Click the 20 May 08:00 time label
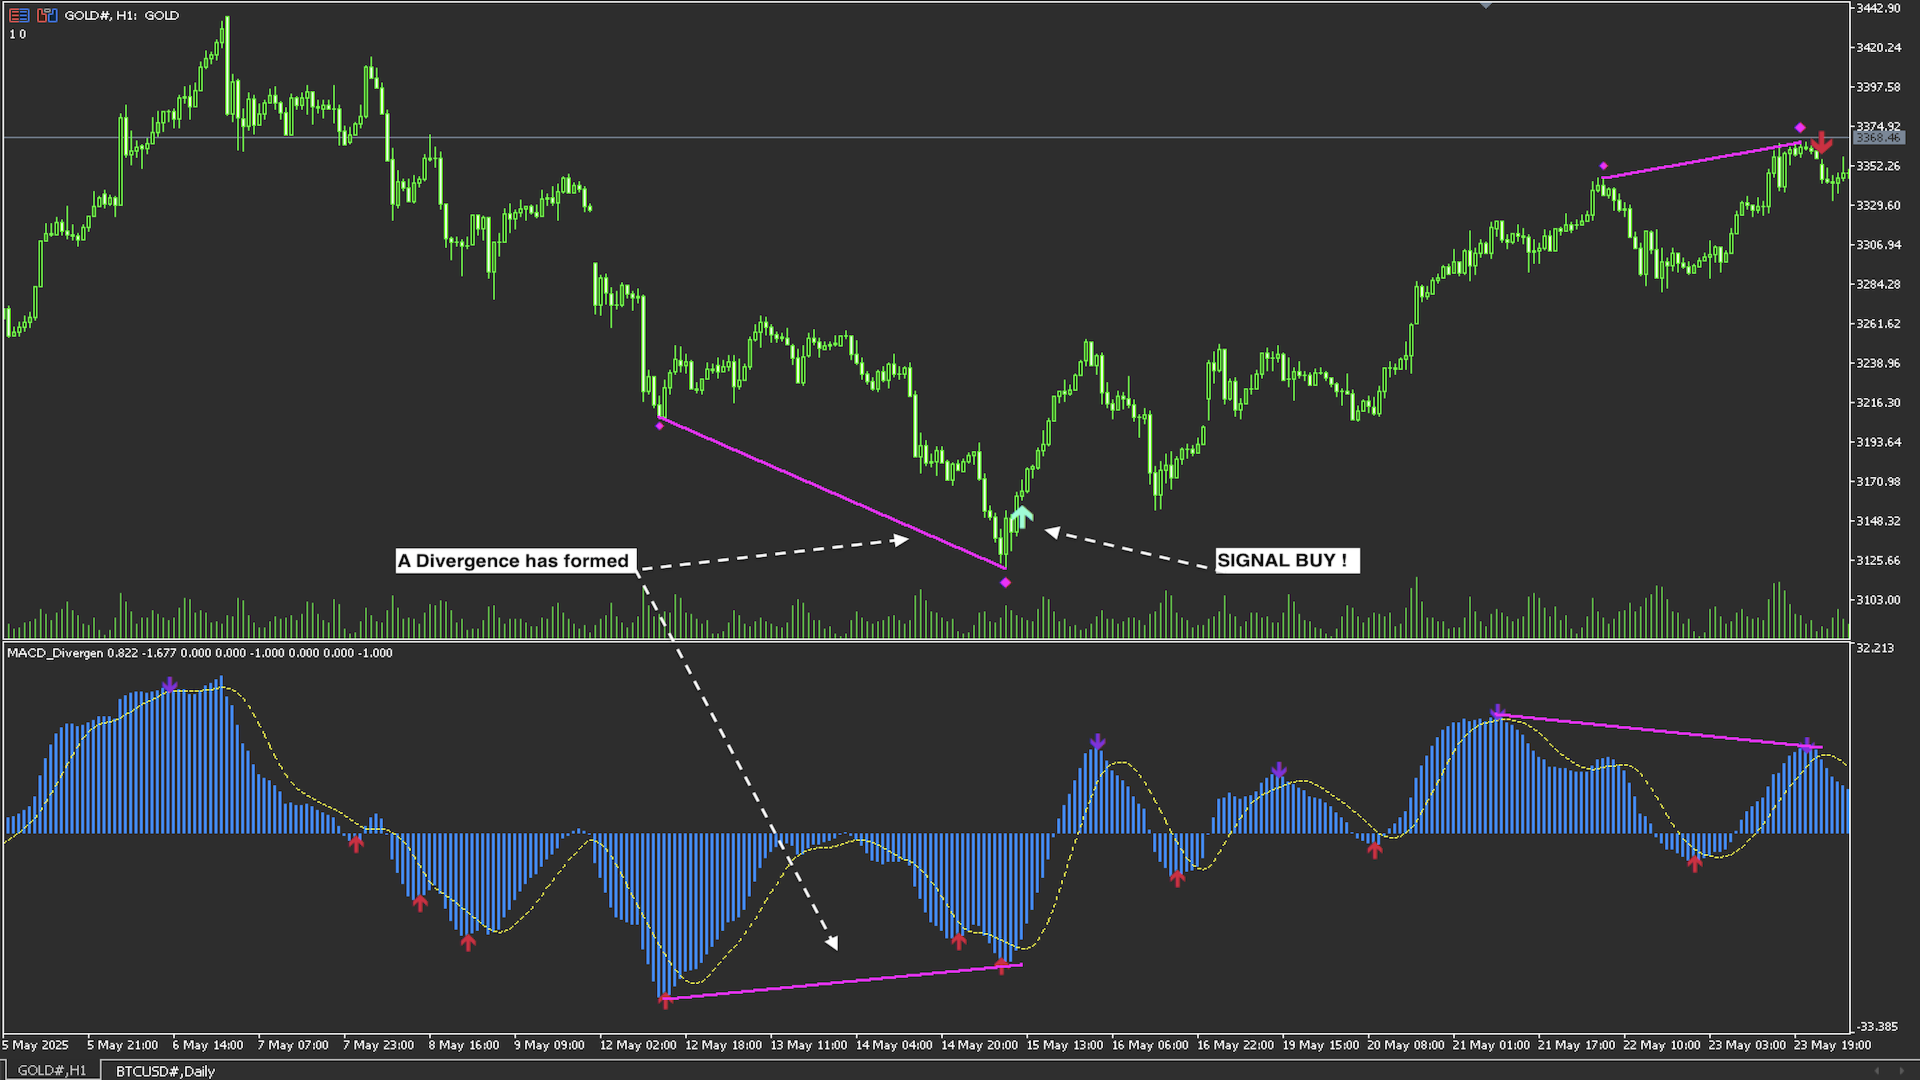 [1406, 1045]
